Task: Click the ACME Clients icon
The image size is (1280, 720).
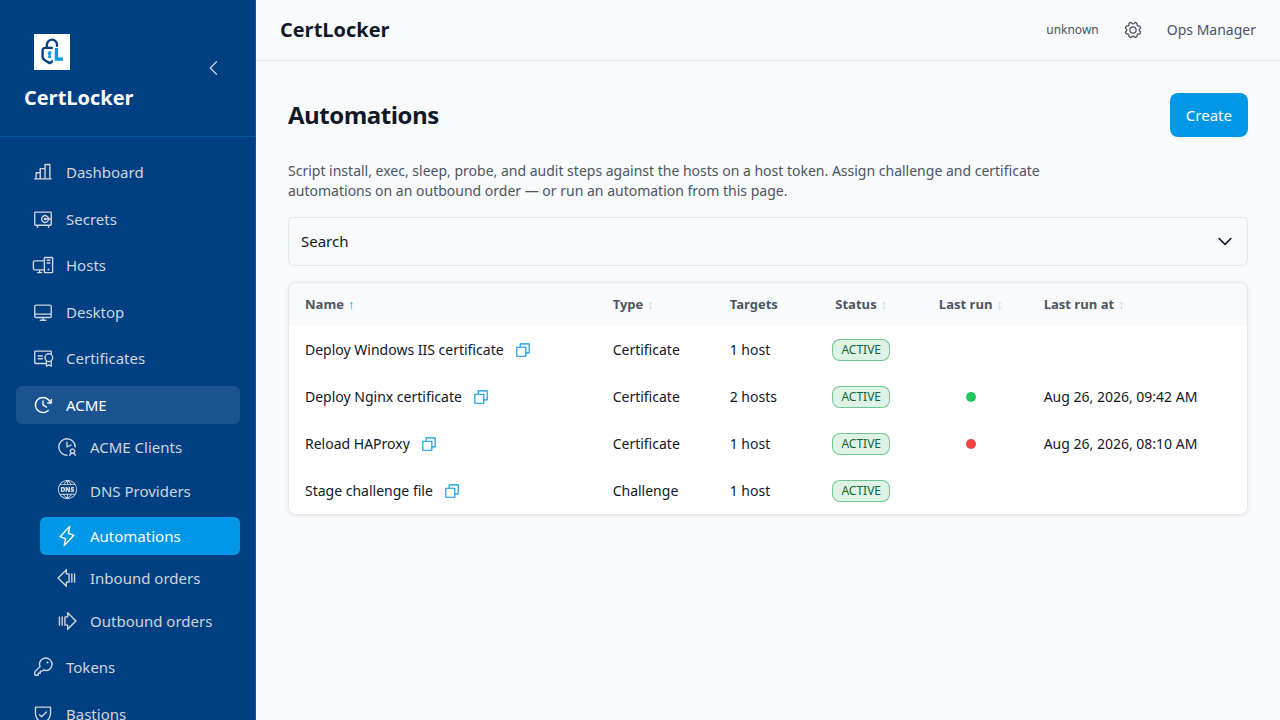Action: click(67, 447)
